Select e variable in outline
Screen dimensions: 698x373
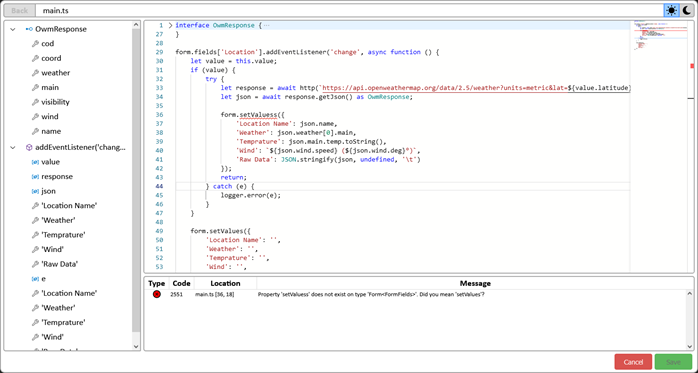click(44, 279)
